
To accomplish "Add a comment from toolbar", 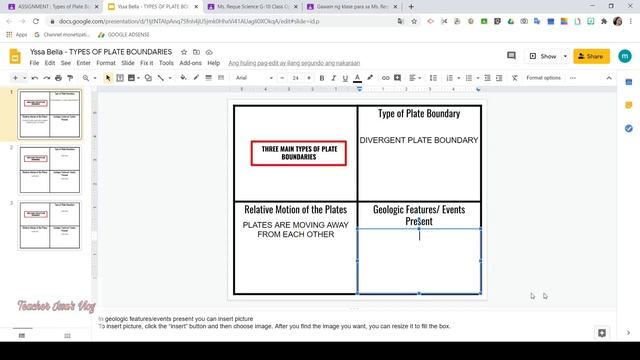I will (x=397, y=78).
